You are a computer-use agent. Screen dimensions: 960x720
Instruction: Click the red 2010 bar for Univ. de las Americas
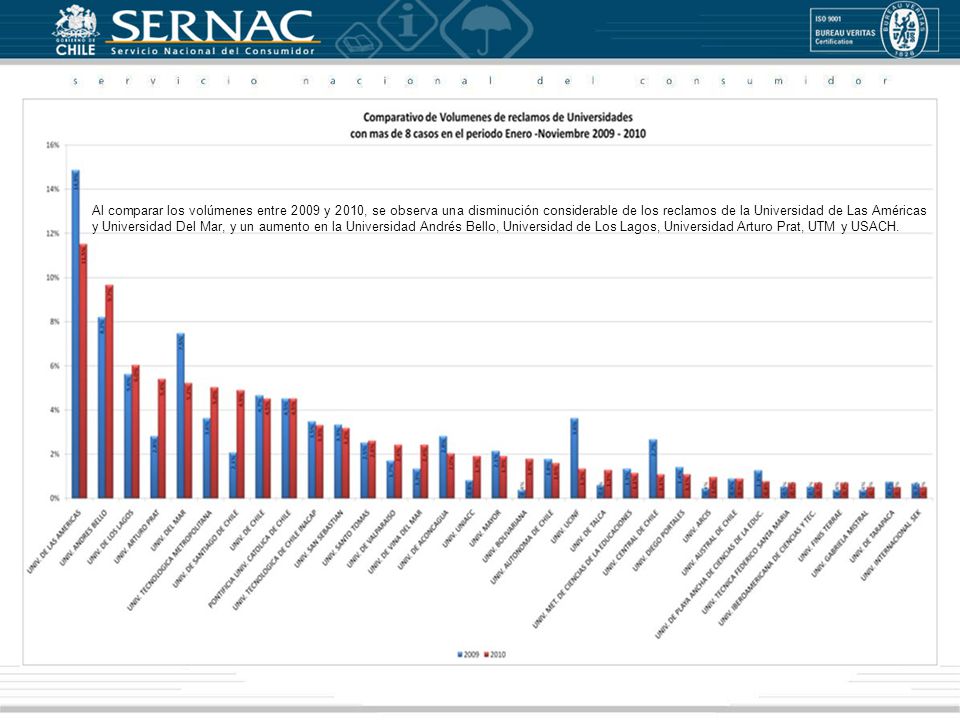pyautogui.click(x=83, y=371)
